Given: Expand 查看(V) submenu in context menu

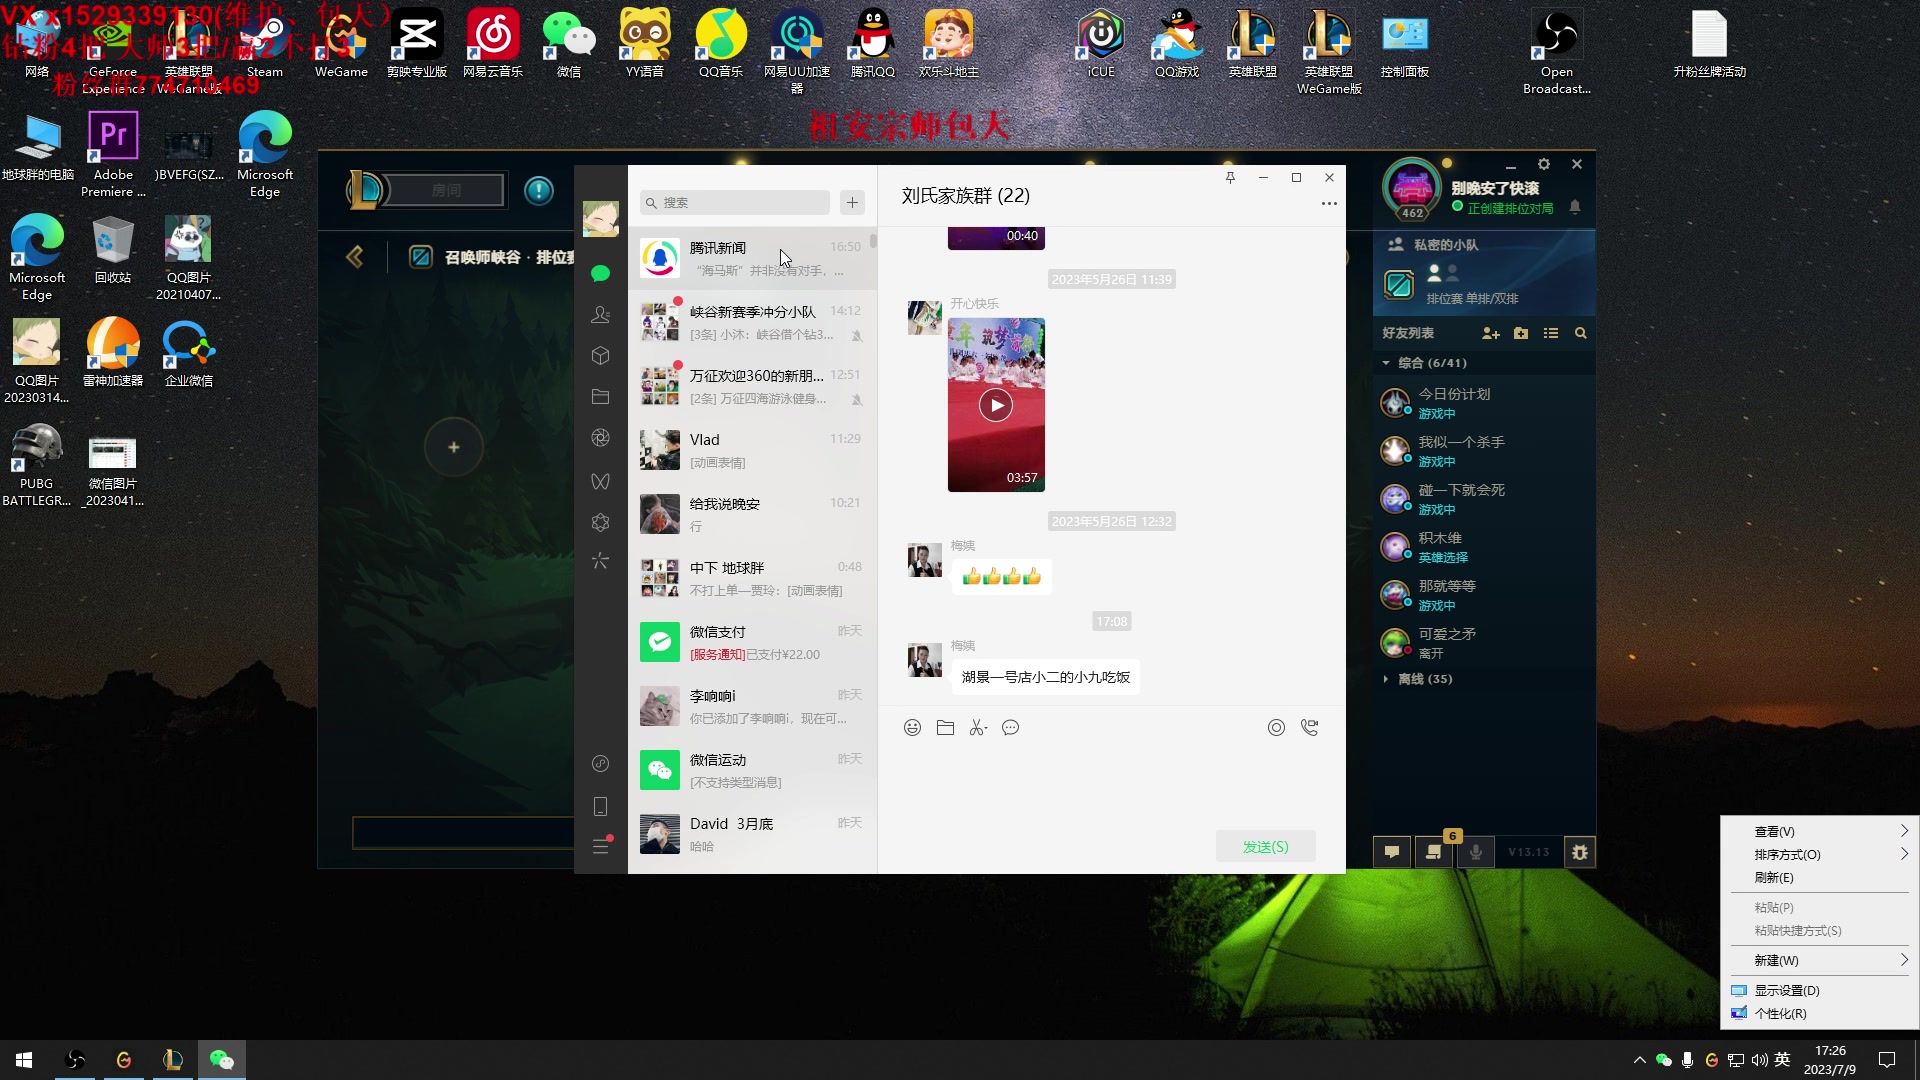Looking at the screenshot, I should [x=1819, y=832].
